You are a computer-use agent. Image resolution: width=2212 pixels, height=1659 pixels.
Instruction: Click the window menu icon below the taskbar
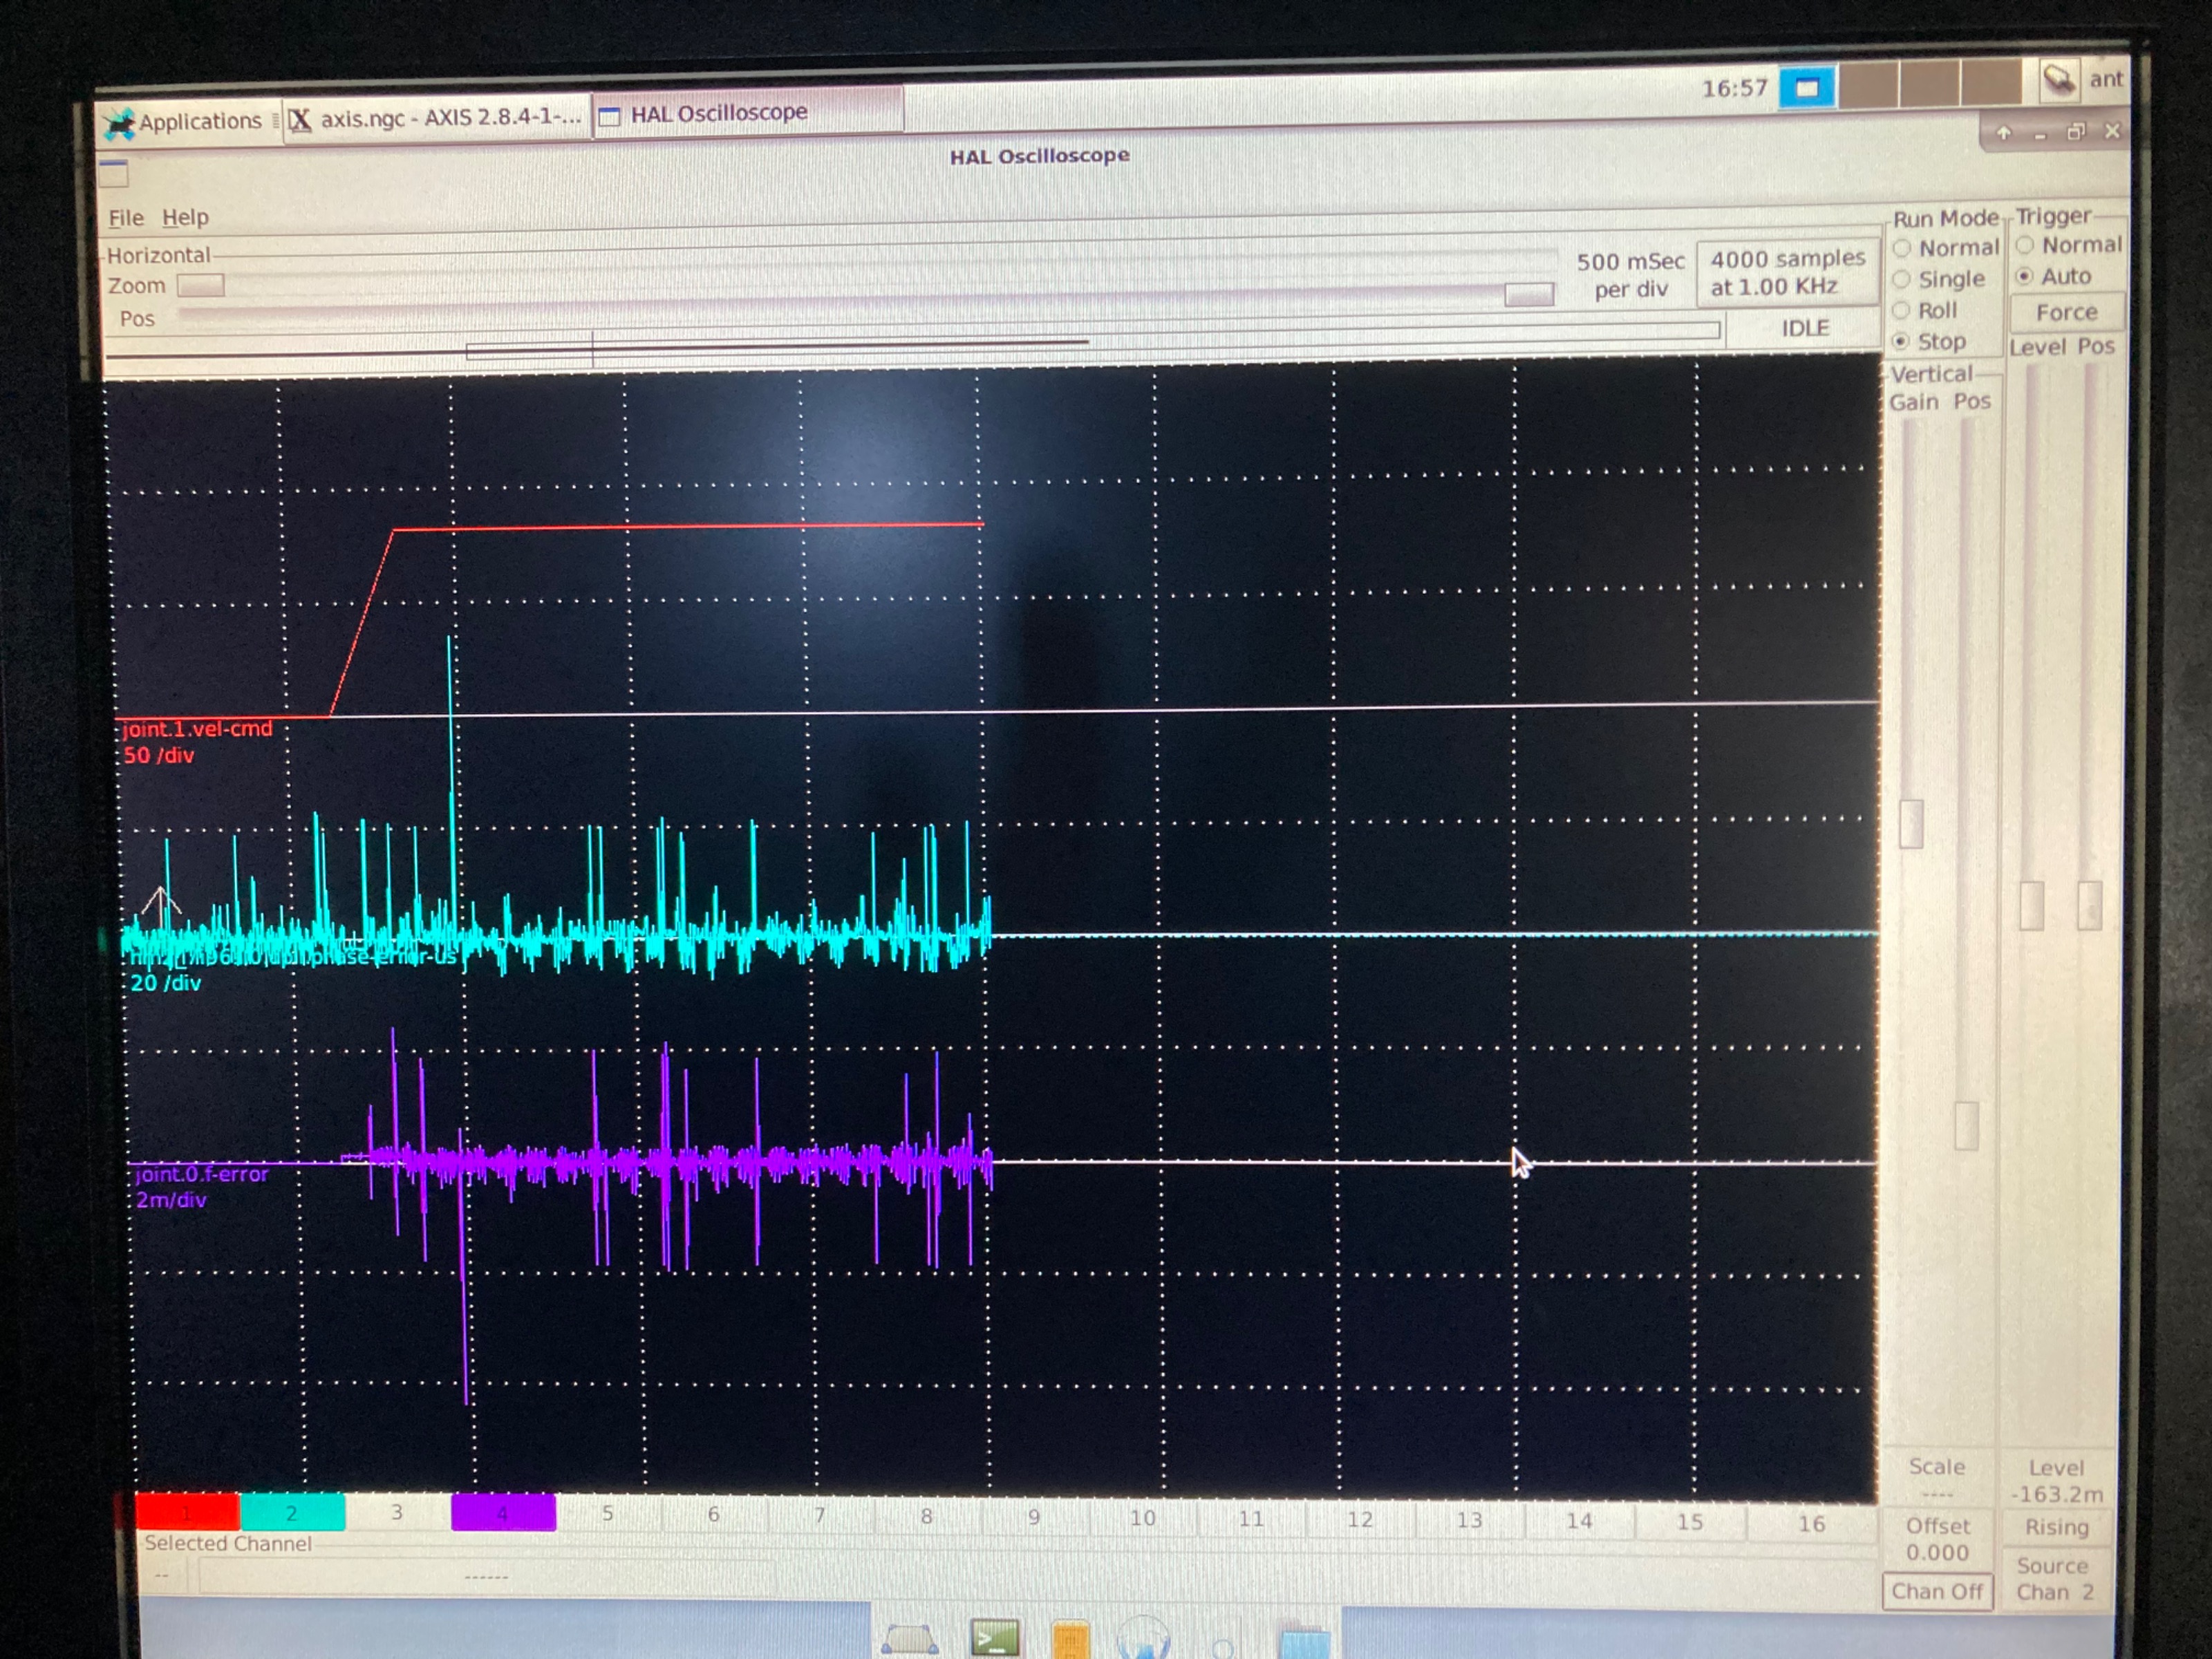click(x=113, y=174)
